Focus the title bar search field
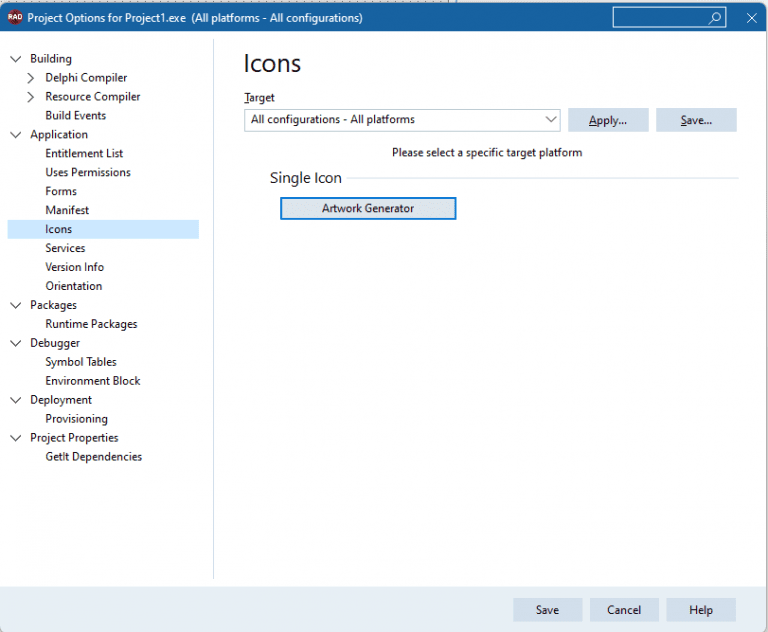 point(669,18)
